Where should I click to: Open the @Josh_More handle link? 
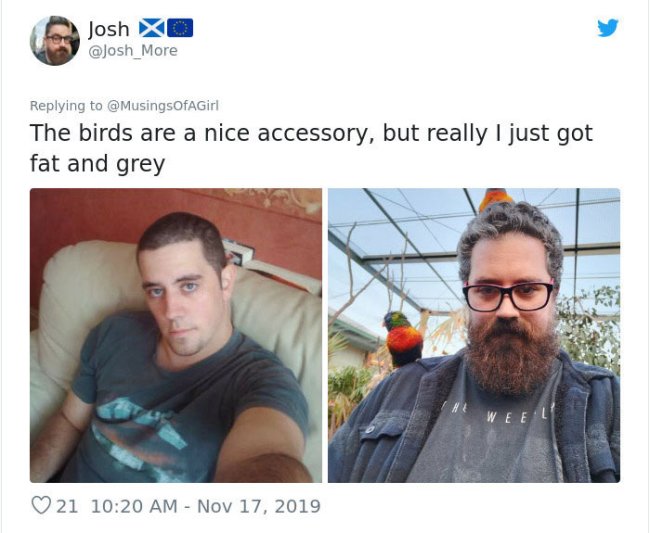click(x=133, y=51)
